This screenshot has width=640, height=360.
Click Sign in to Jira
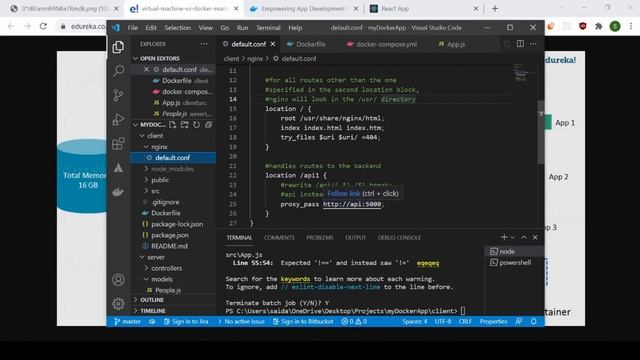pos(186,322)
